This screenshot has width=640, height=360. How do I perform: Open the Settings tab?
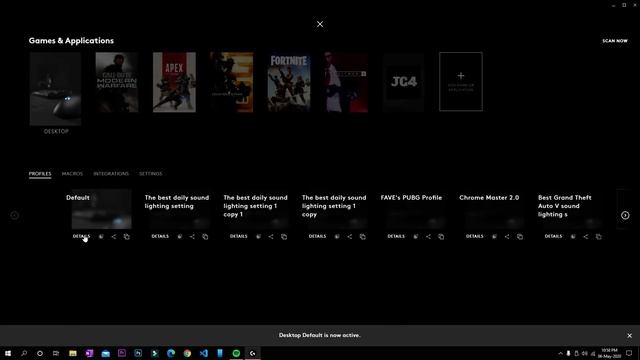(151, 174)
